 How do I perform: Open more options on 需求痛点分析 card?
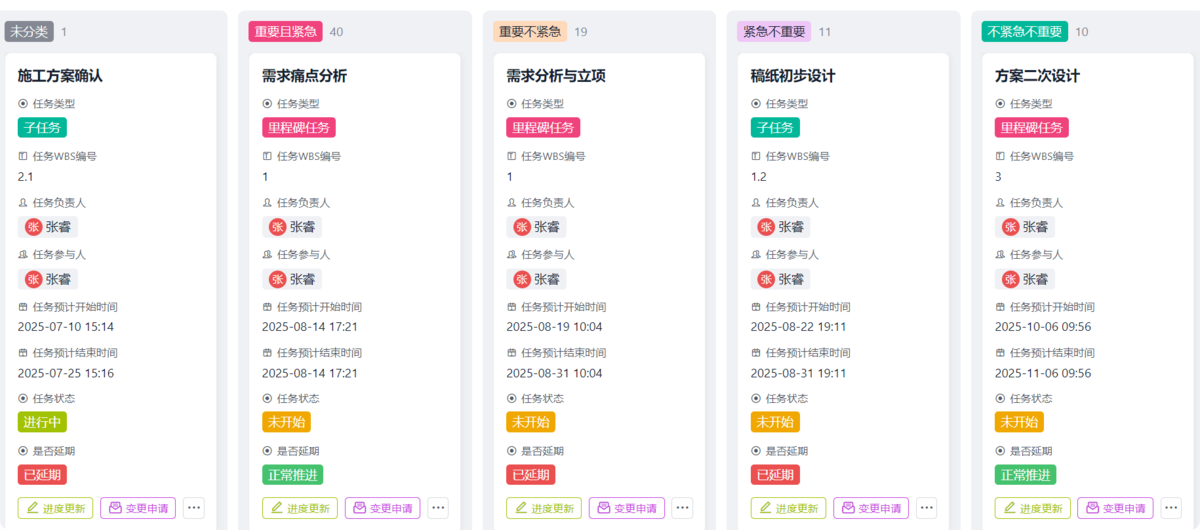tap(438, 508)
